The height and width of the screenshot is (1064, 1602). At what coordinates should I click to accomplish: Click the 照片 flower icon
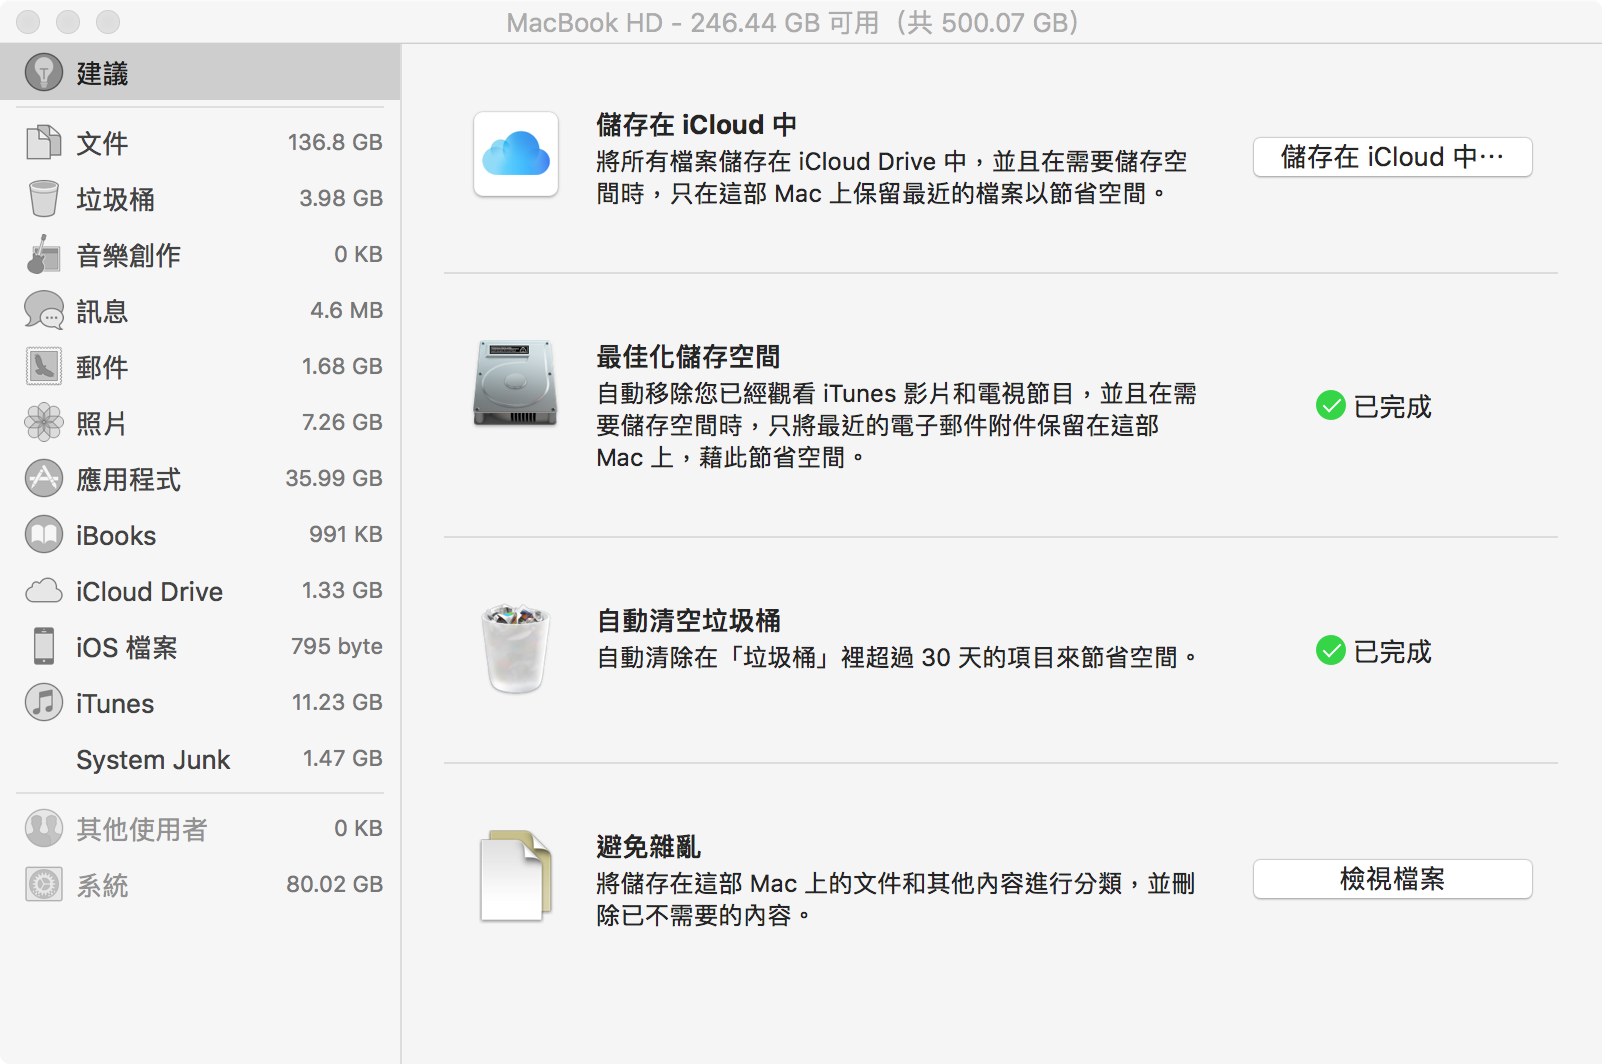click(43, 423)
